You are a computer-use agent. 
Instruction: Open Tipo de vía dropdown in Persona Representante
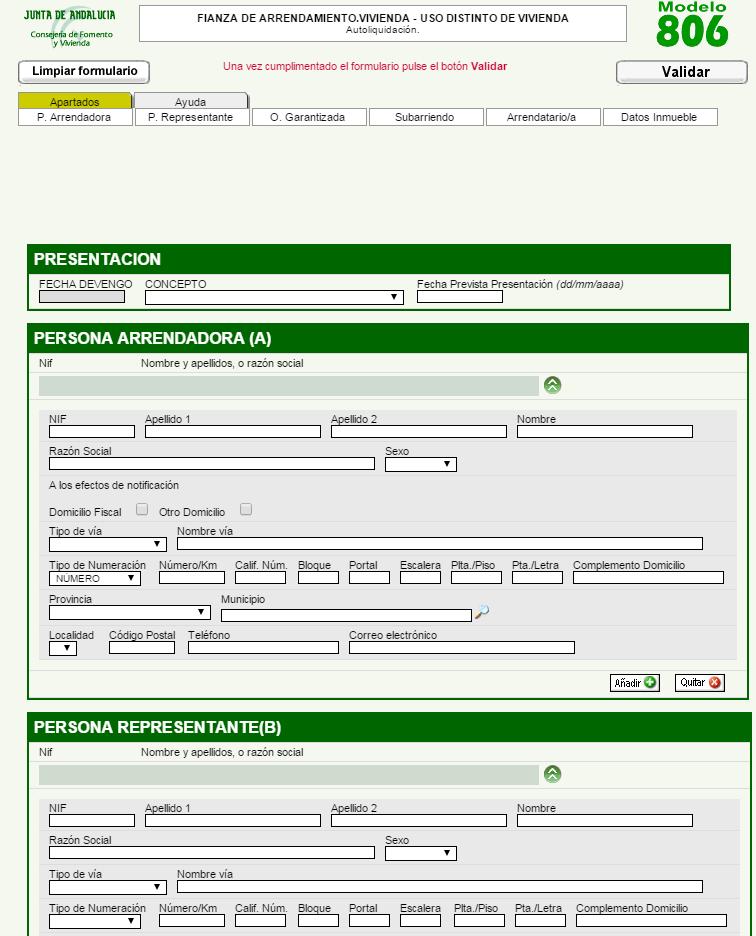point(107,888)
